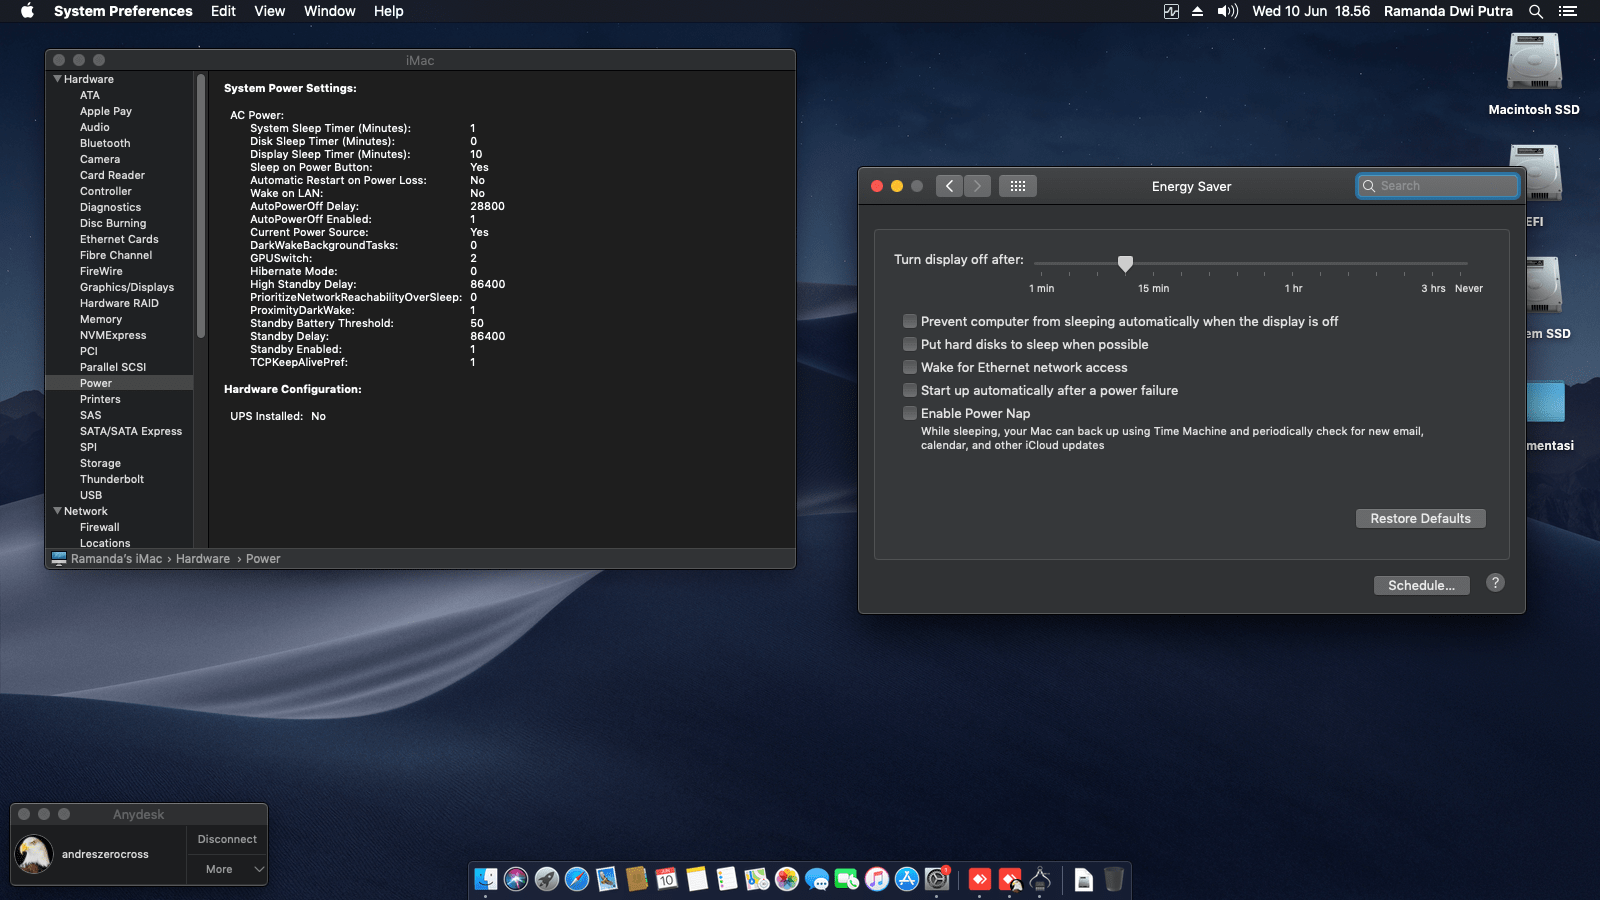1600x900 pixels.
Task: Go back using the Energy Saver back arrow
Action: coord(949,186)
